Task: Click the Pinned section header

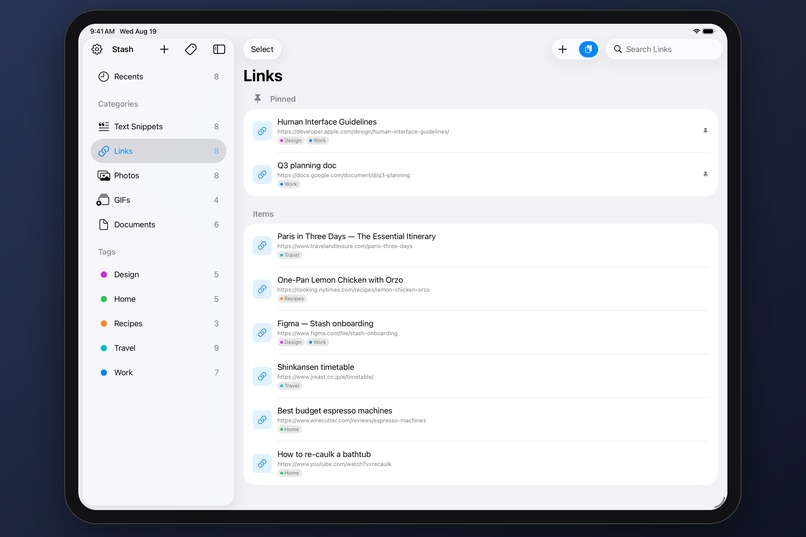Action: pos(275,99)
